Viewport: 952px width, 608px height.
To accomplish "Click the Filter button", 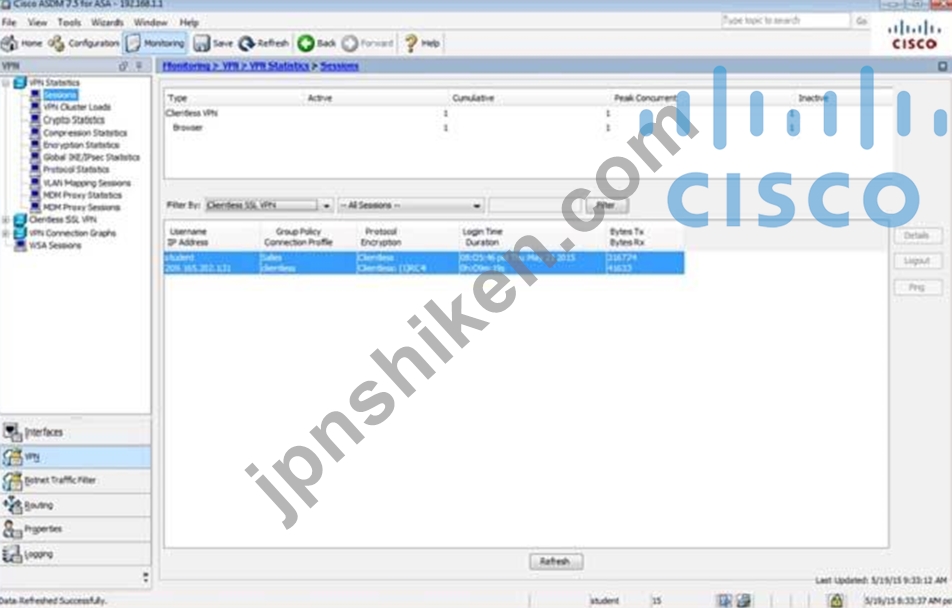I will tap(607, 205).
